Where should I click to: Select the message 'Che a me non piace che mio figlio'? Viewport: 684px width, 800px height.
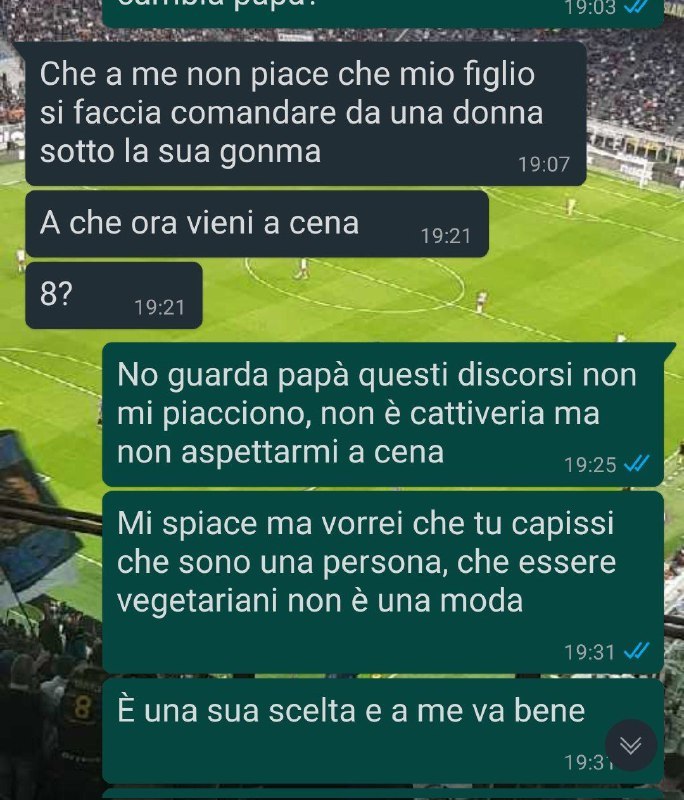tap(306, 114)
